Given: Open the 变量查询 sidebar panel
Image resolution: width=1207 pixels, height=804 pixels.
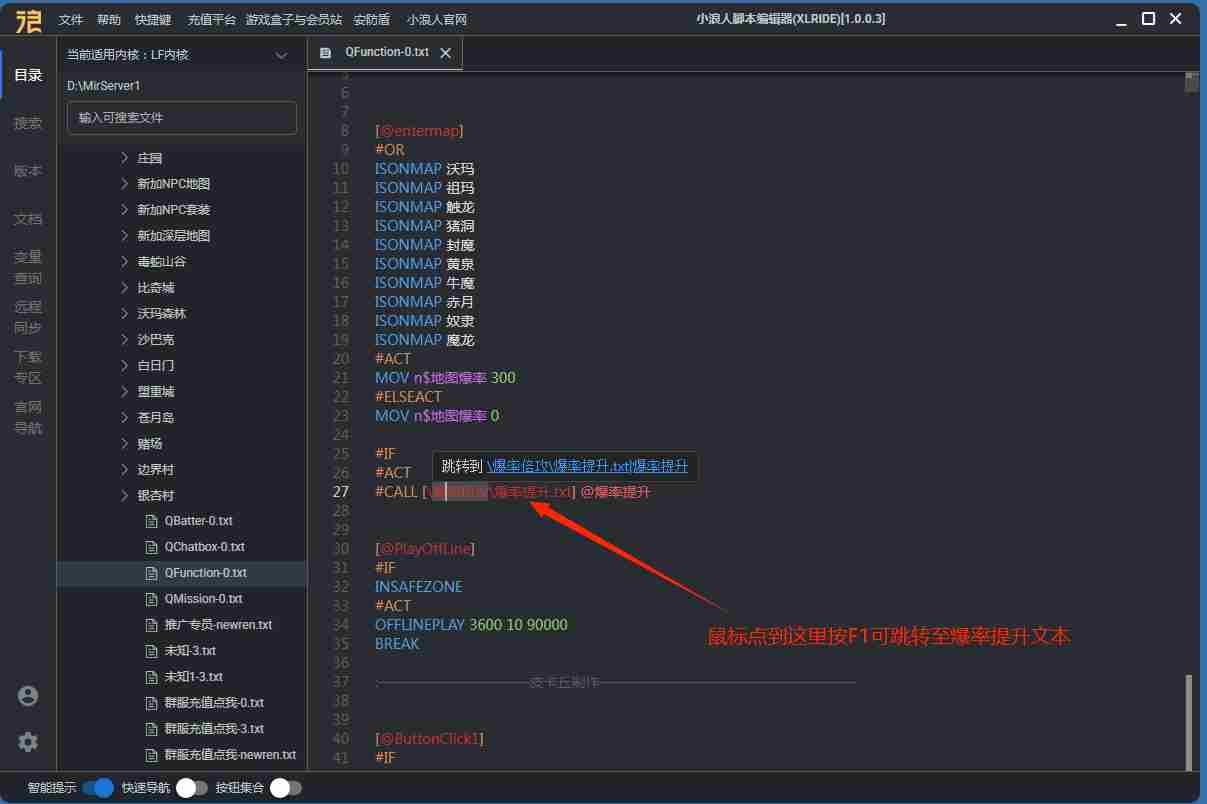Looking at the screenshot, I should point(28,268).
